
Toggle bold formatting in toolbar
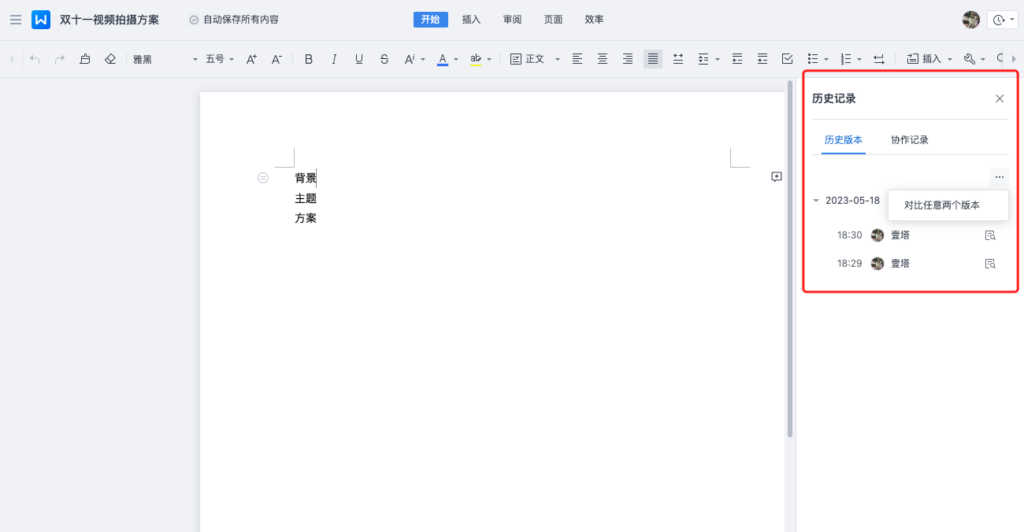point(309,59)
